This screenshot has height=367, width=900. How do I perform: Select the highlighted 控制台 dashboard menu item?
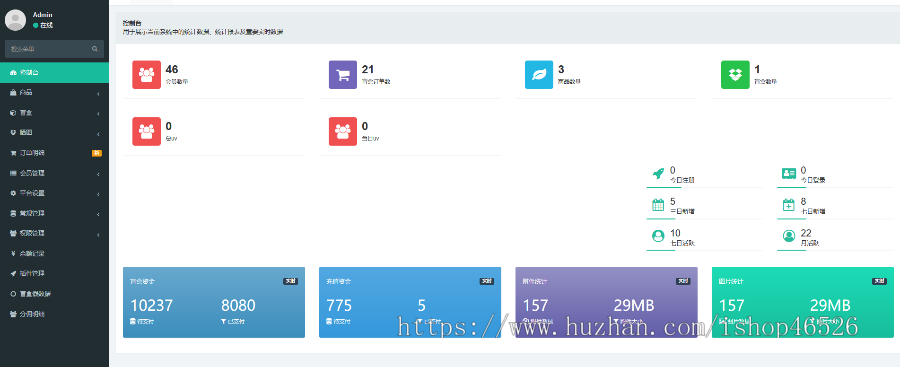point(55,72)
